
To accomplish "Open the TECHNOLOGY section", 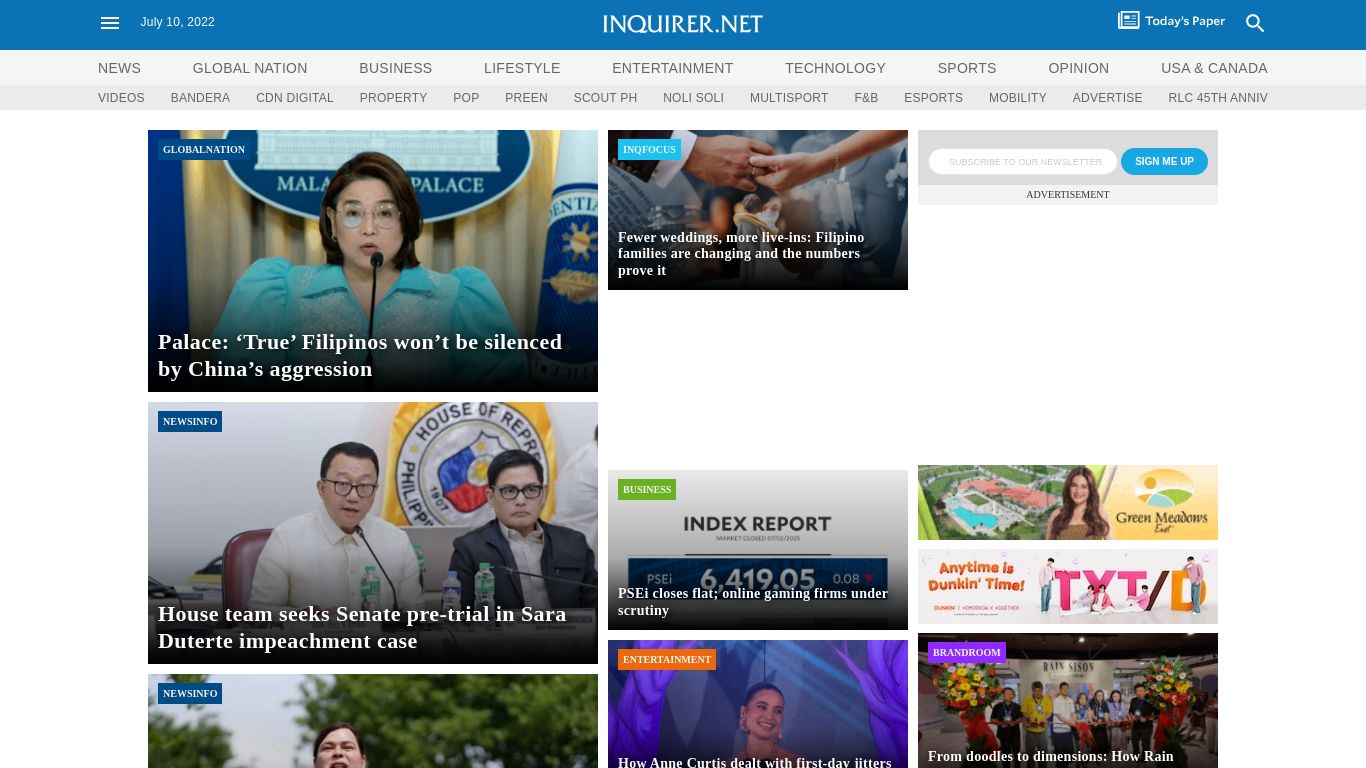I will (835, 68).
